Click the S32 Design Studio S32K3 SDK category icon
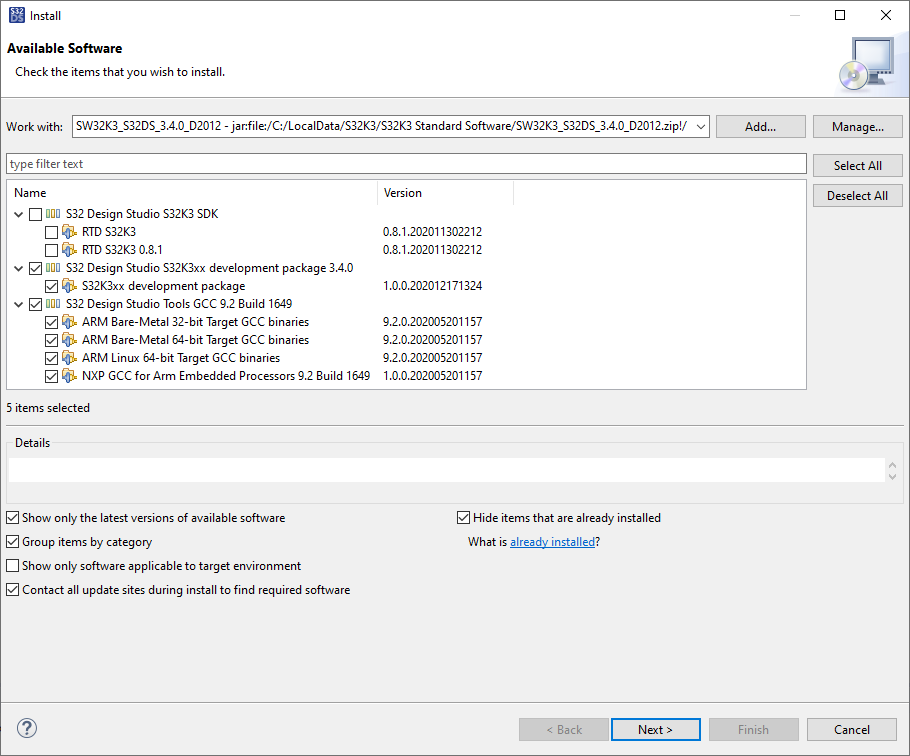The width and height of the screenshot is (910, 756). 53,214
